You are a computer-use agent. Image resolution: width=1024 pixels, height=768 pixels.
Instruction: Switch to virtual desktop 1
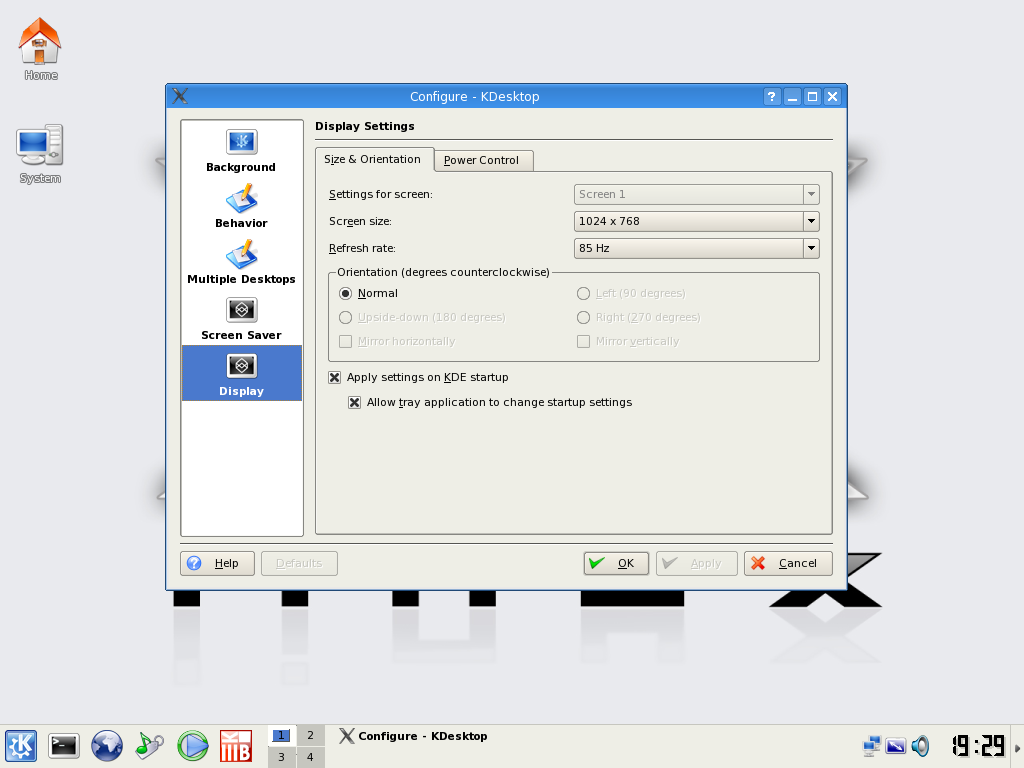(281, 735)
